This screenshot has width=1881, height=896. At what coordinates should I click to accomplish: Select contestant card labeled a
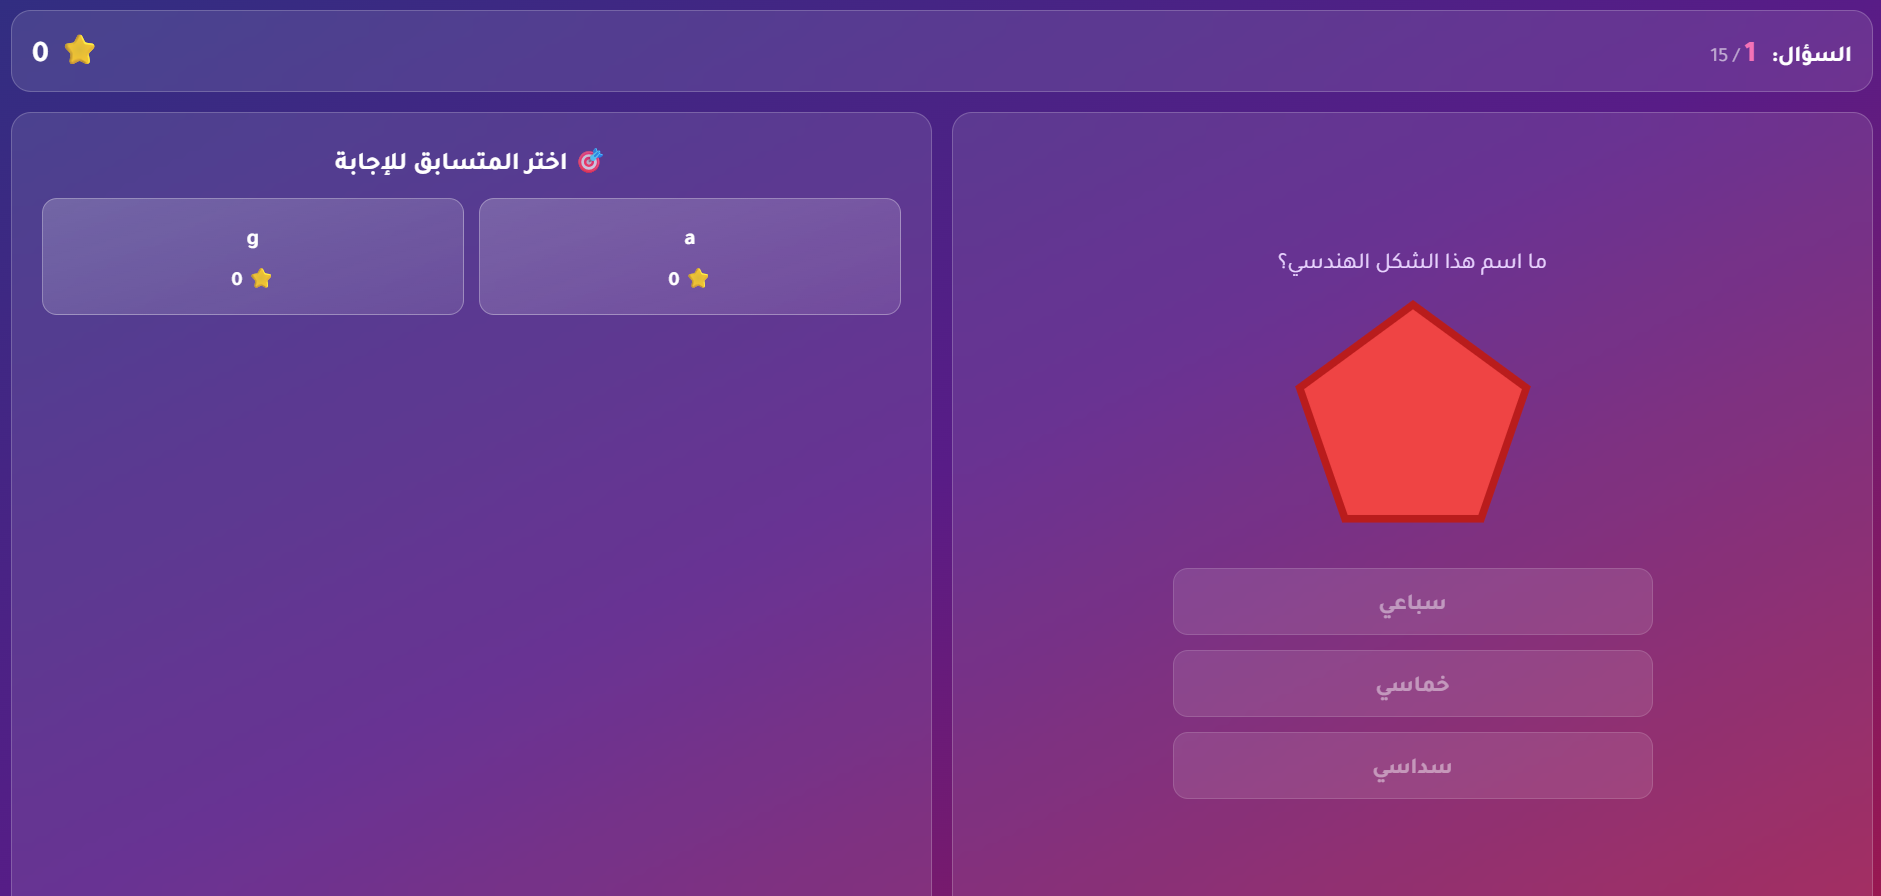689,256
